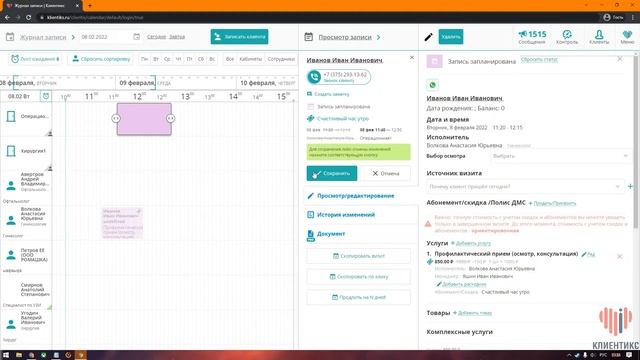Click left resize handle of the pink appointment
Screen dimensions: 640x360
(x=116, y=118)
